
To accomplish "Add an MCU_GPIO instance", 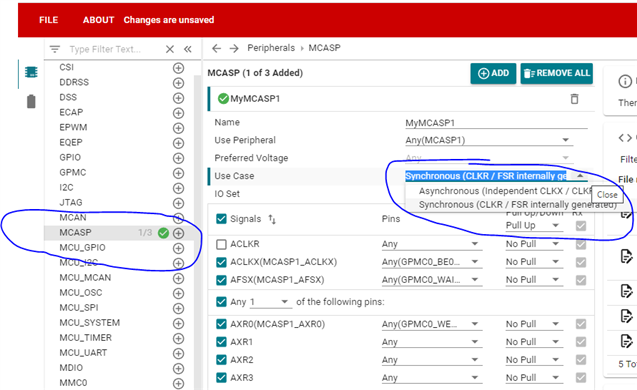I will pyautogui.click(x=178, y=248).
